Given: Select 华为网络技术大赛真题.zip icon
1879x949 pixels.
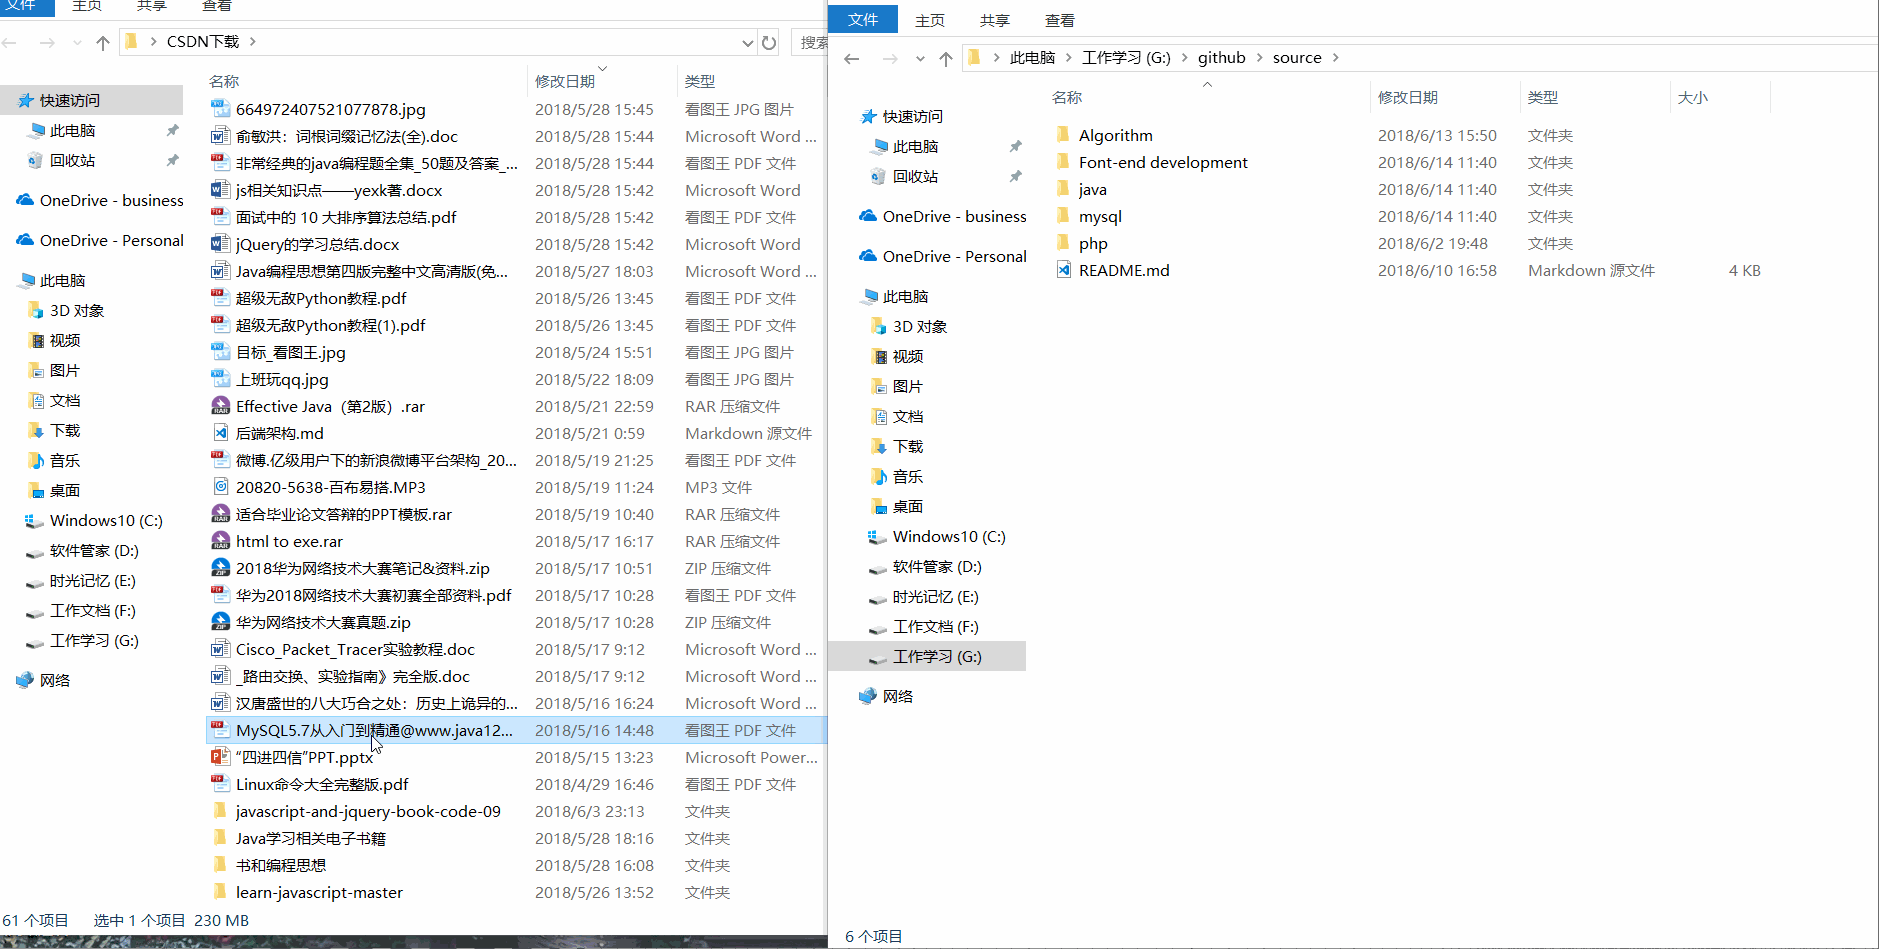Looking at the screenshot, I should click(x=220, y=622).
